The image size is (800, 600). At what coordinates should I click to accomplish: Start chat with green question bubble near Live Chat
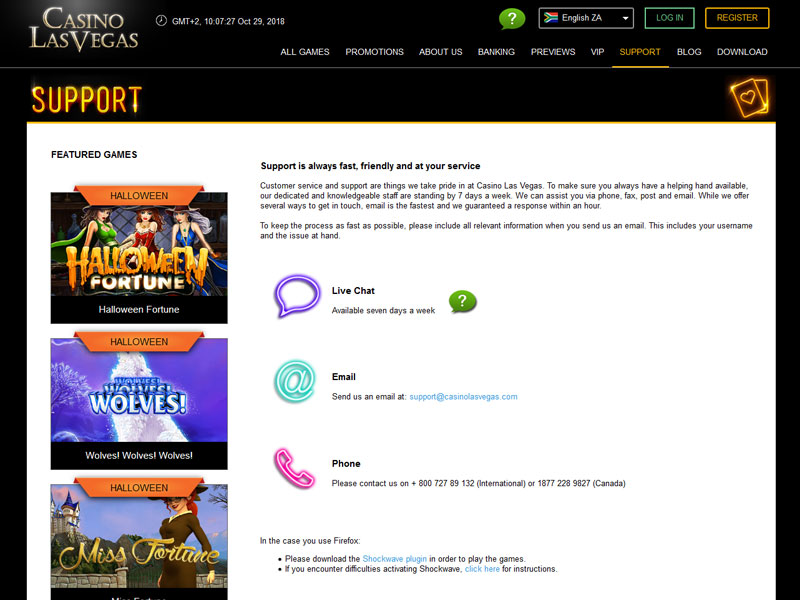tap(462, 302)
